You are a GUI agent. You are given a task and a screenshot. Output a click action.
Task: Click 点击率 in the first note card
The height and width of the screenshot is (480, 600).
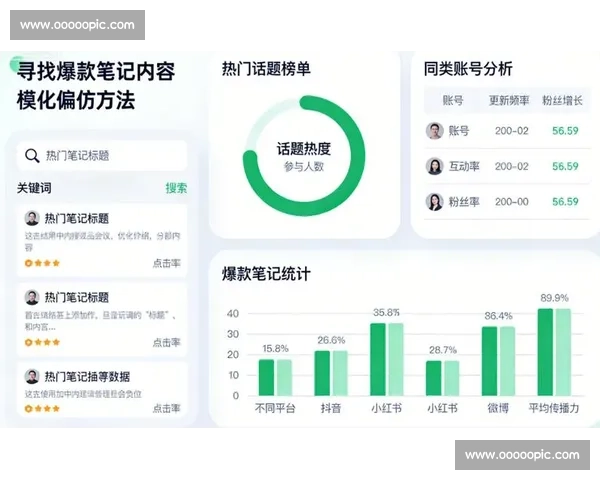[x=166, y=263]
